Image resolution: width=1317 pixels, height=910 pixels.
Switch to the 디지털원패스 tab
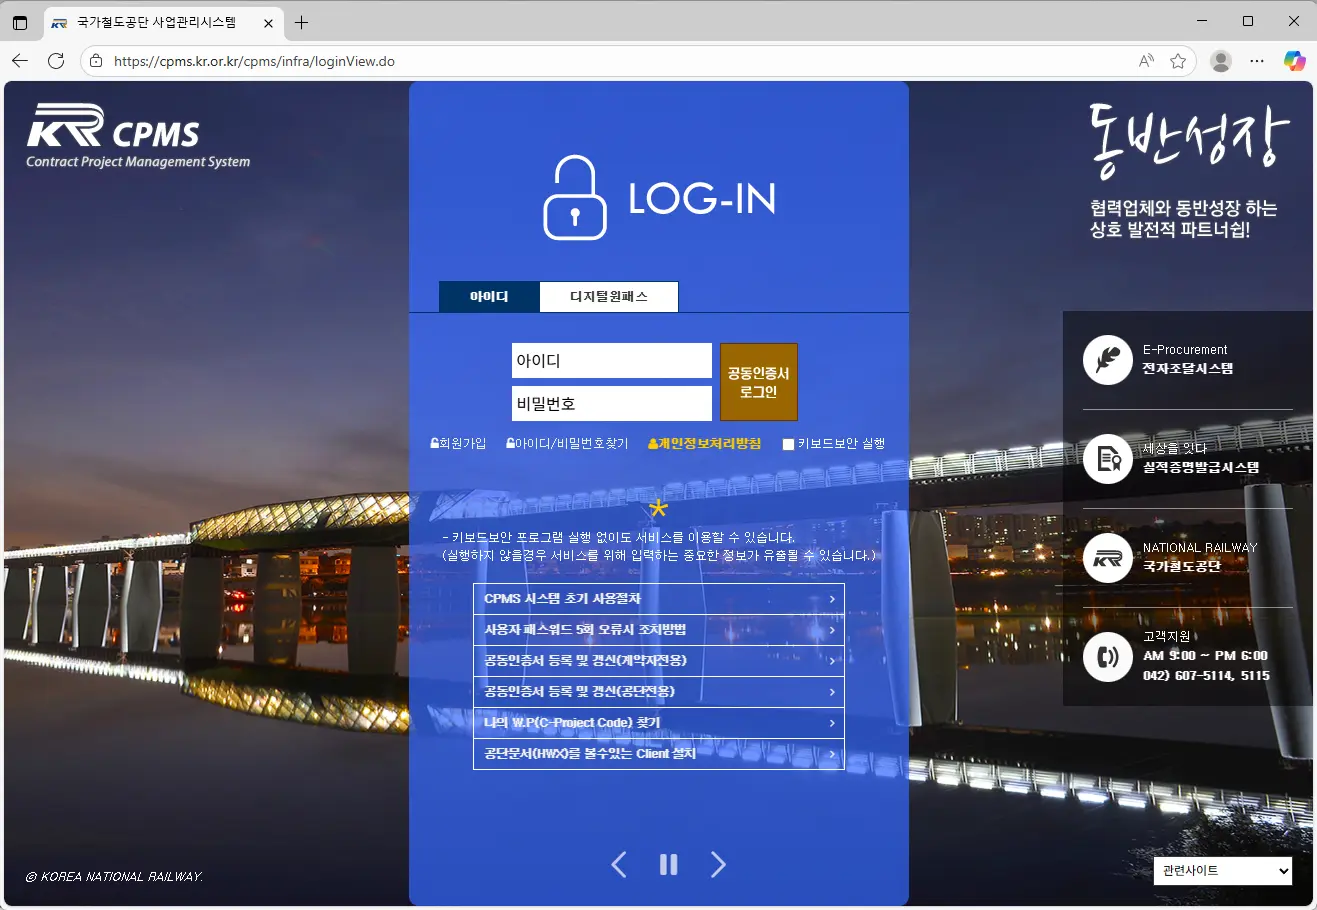[x=608, y=297]
